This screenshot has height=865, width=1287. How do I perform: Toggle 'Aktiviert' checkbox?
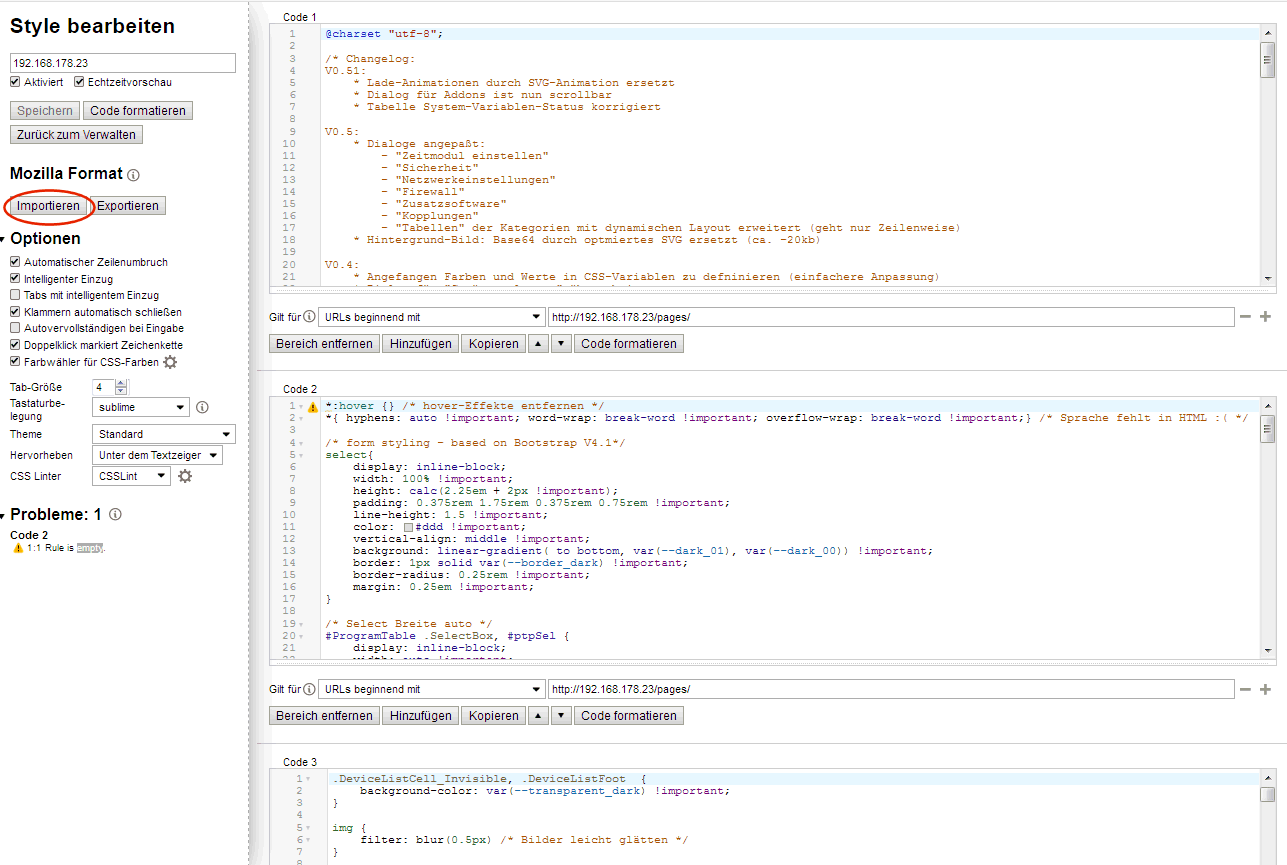pos(15,82)
